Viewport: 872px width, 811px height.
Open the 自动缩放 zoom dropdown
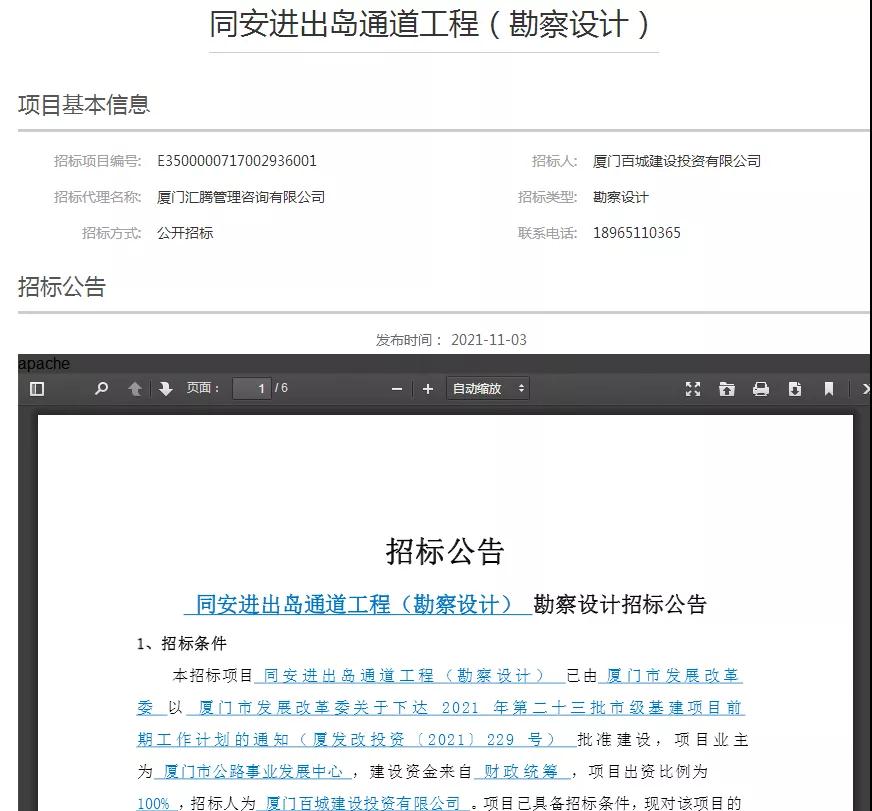488,388
